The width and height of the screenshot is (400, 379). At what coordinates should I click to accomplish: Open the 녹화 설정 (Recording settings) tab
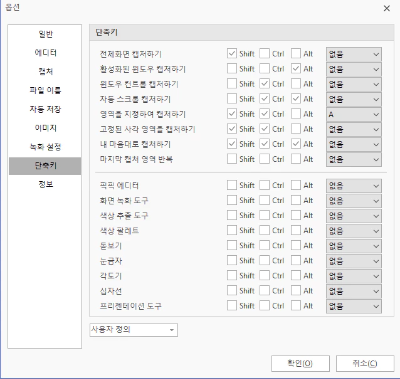click(45, 147)
